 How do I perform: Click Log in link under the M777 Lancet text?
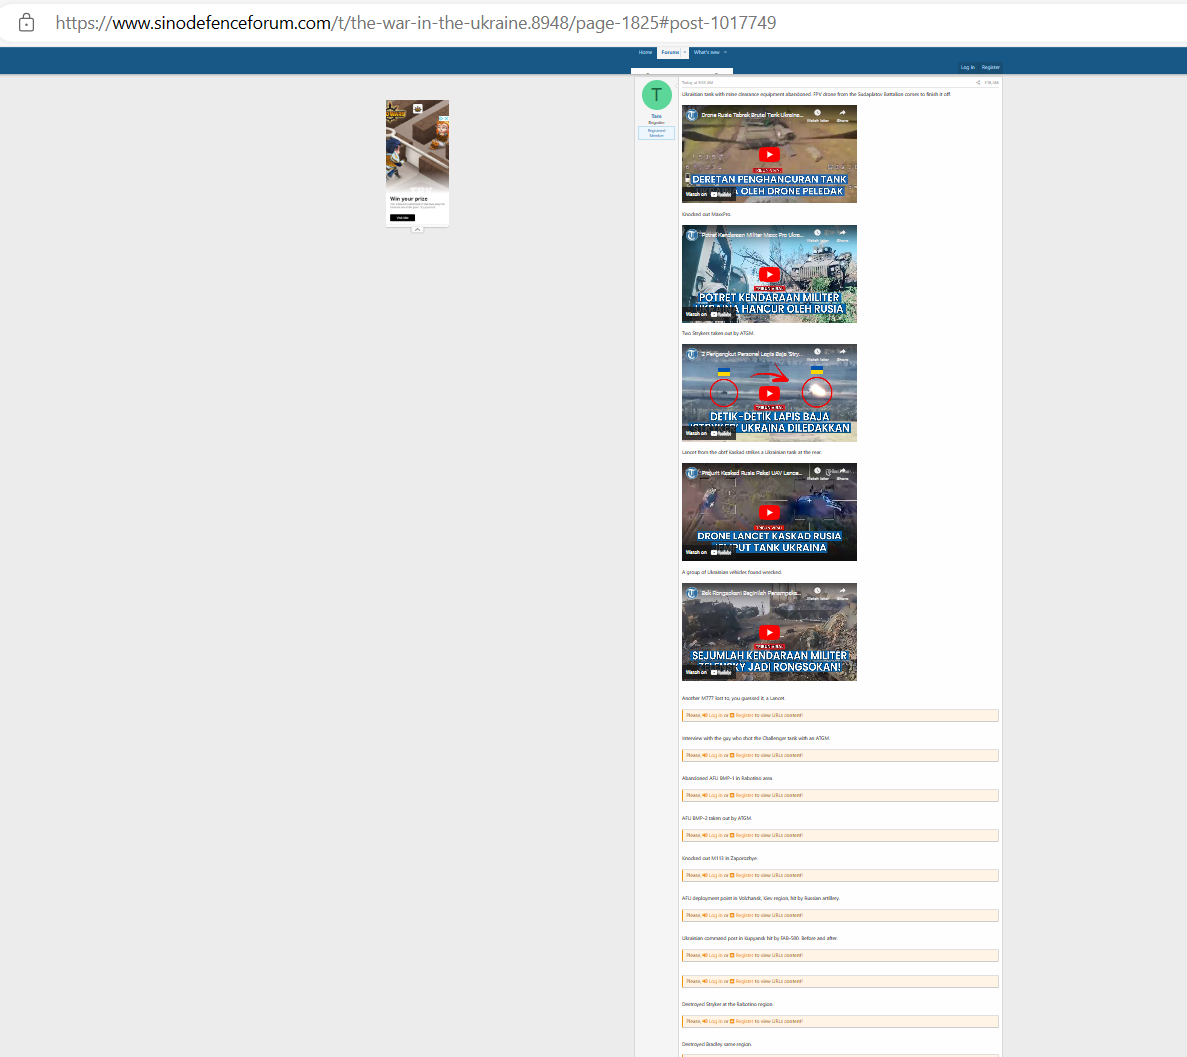714,715
